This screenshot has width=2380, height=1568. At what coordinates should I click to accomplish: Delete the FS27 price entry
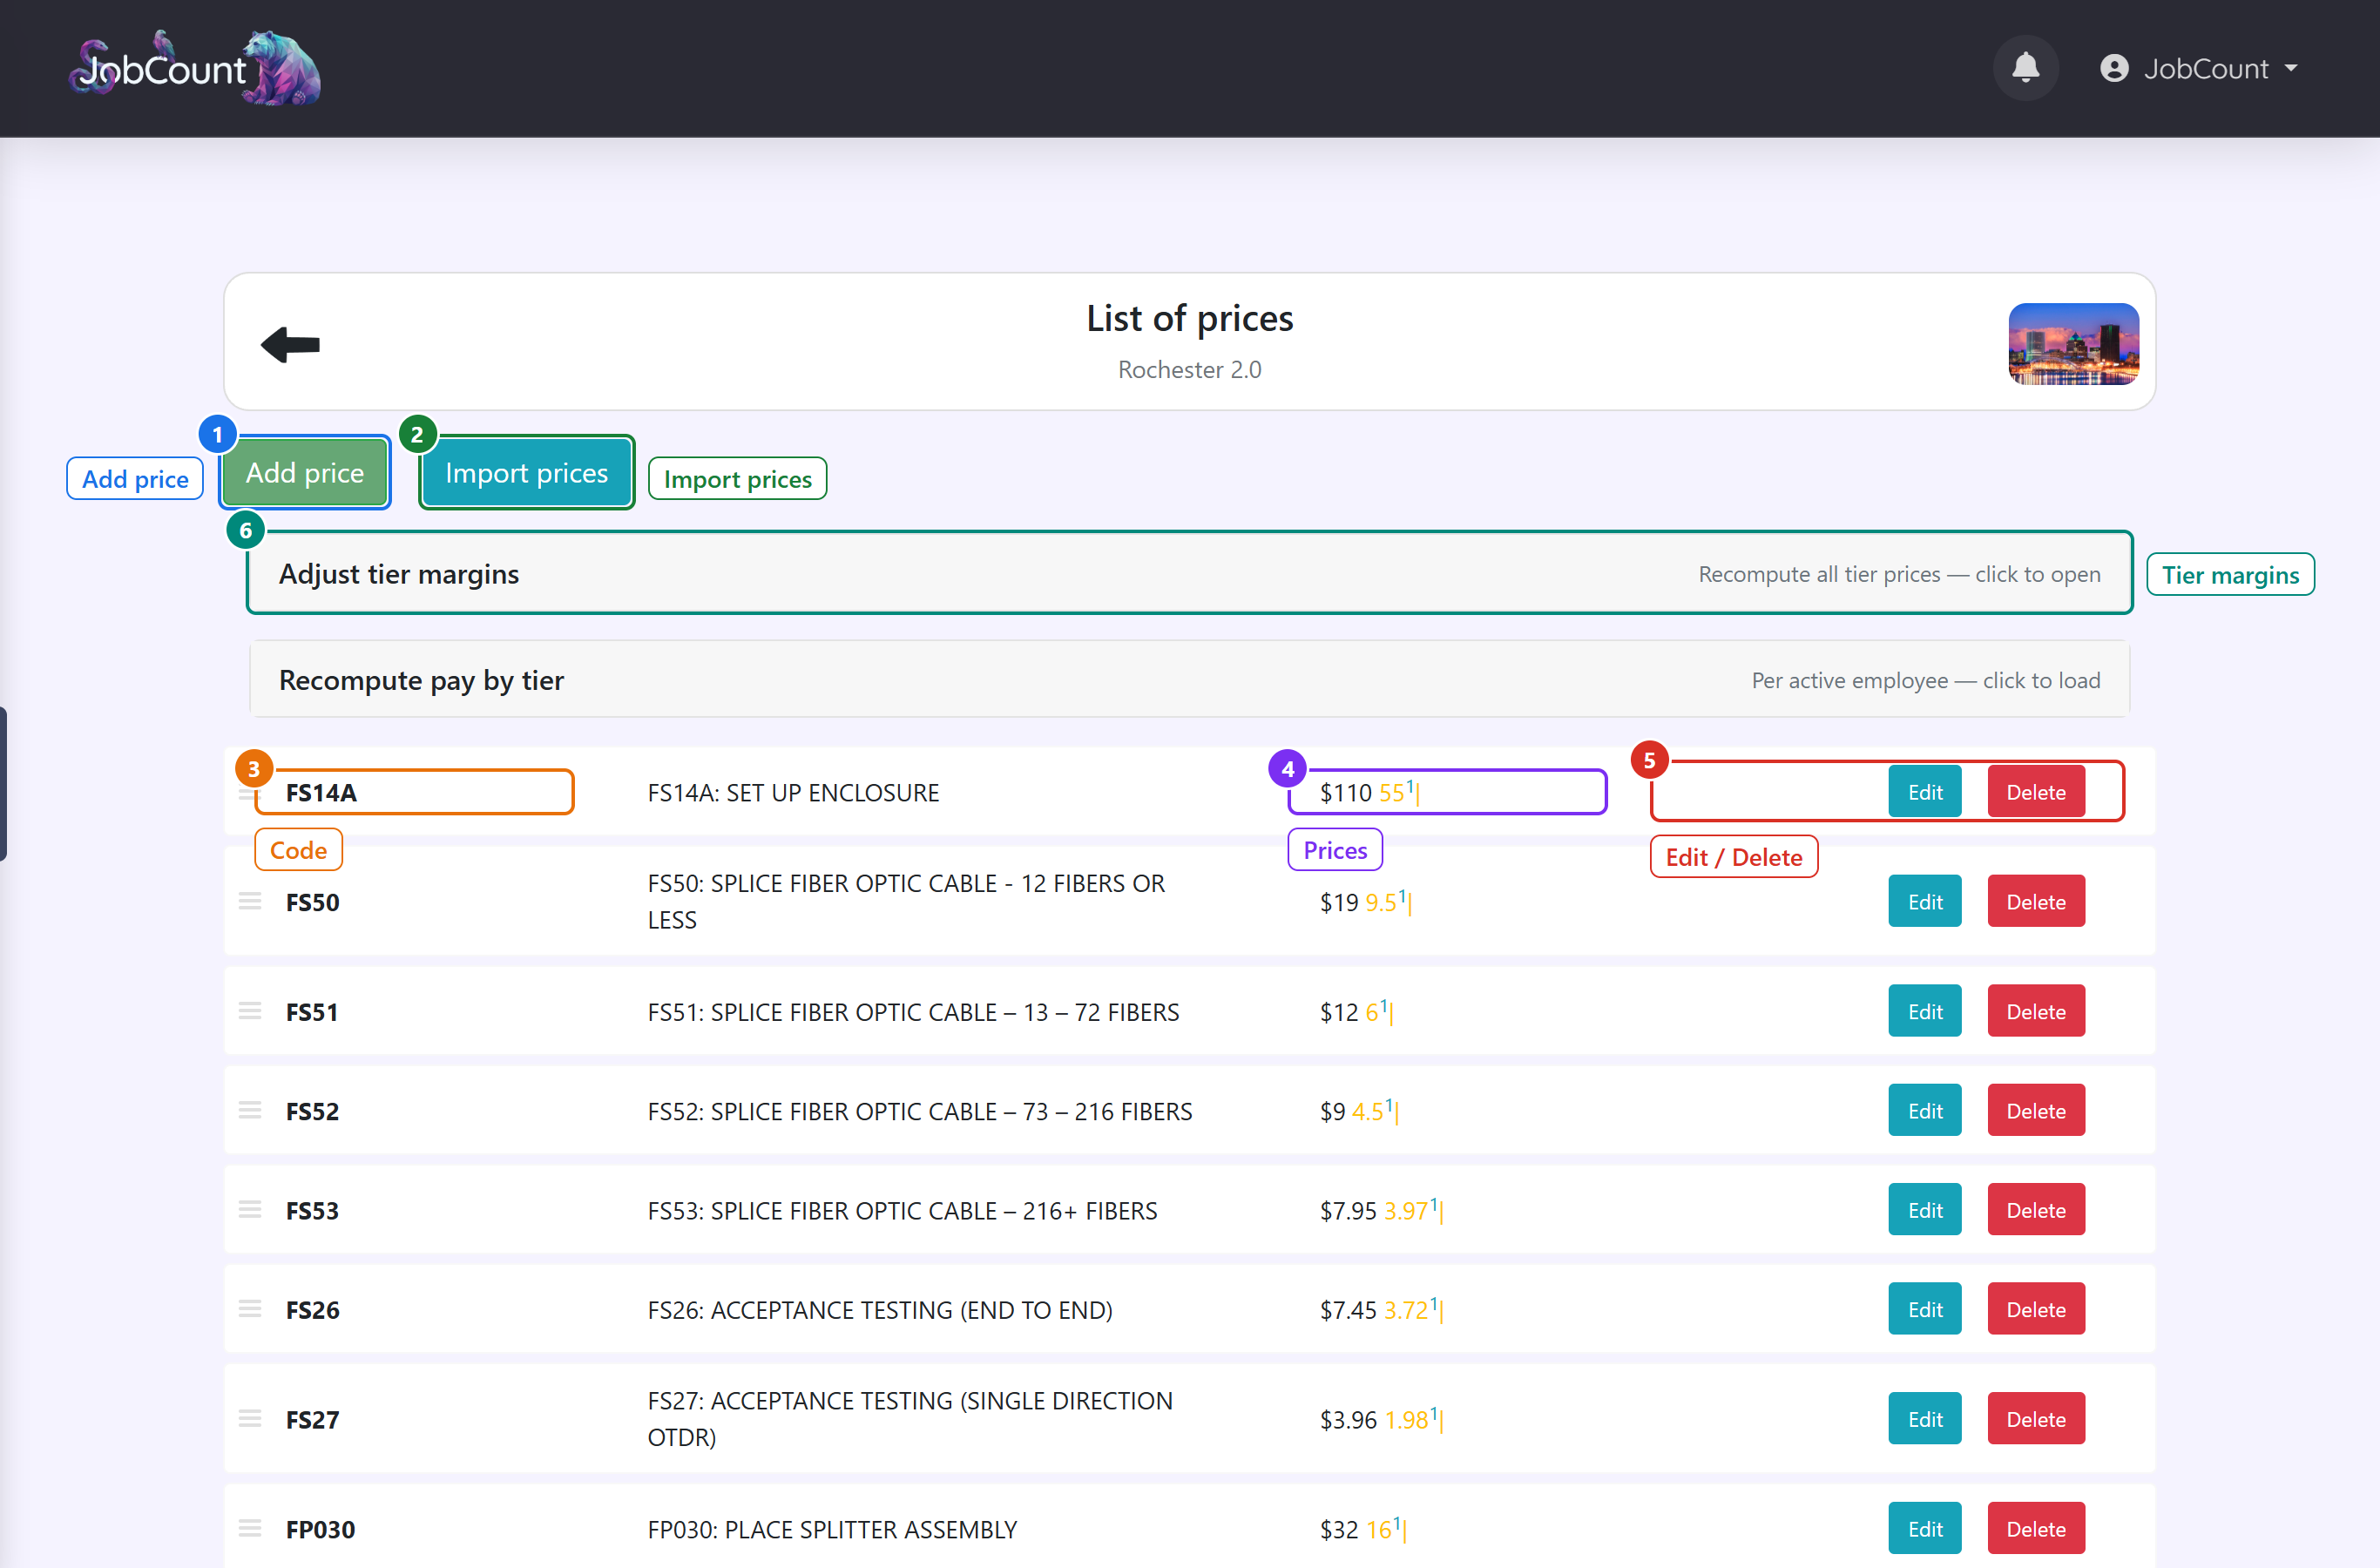pyautogui.click(x=2035, y=1419)
